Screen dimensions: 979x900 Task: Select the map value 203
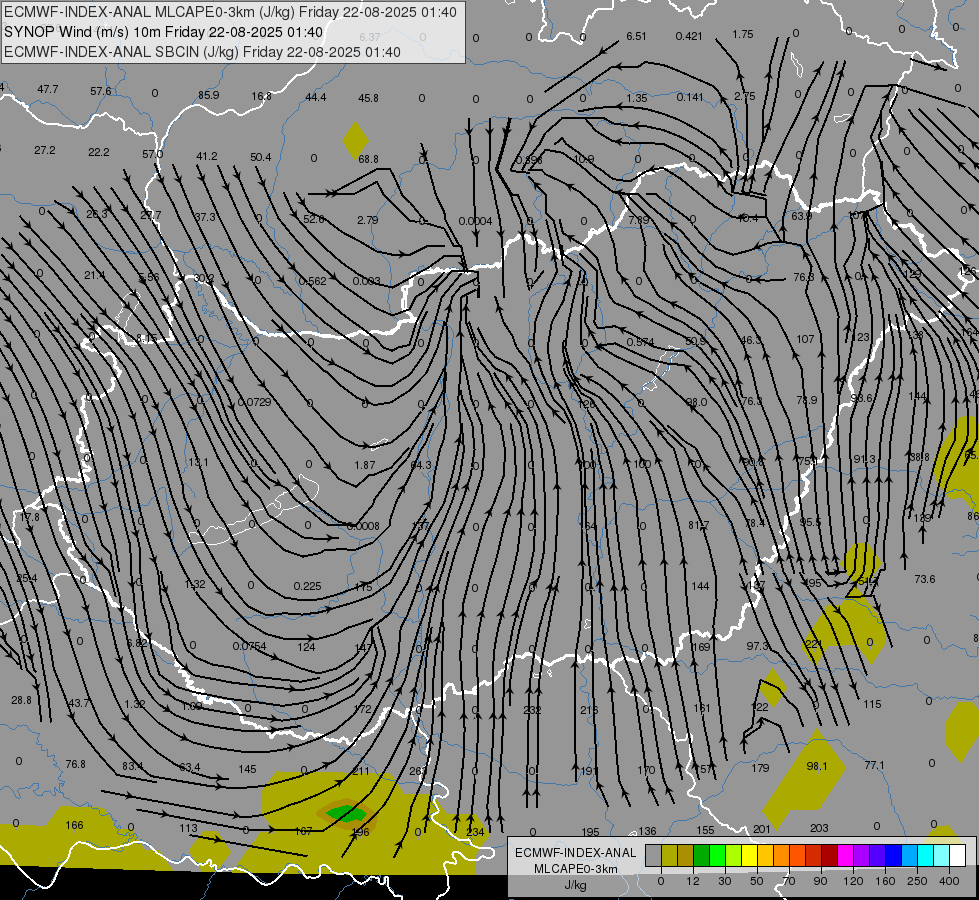819,828
